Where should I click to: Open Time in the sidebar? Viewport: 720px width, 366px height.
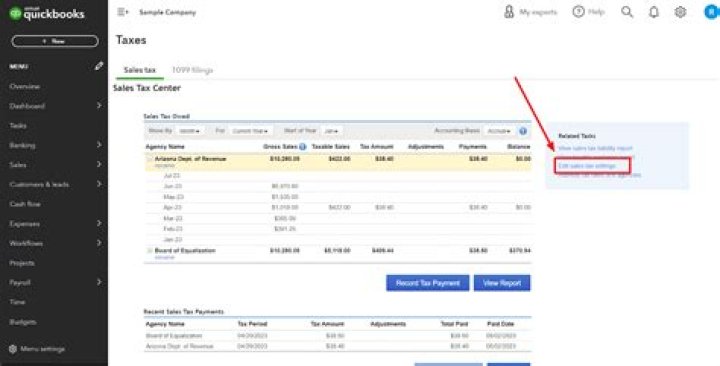coord(17,302)
